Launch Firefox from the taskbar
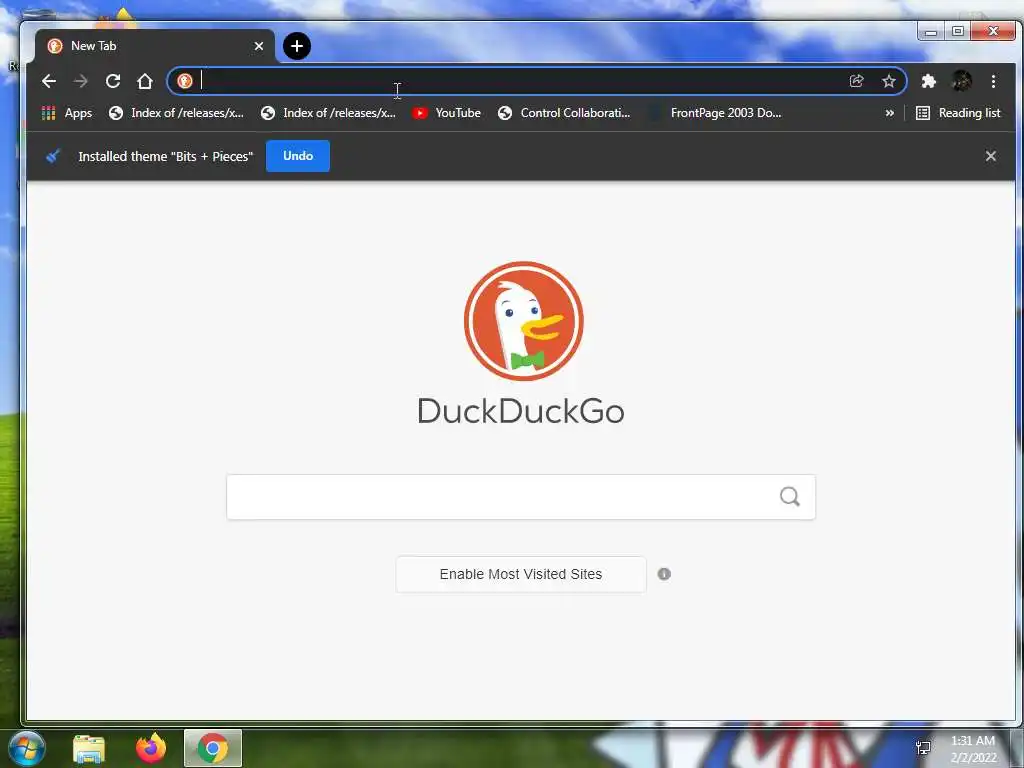The height and width of the screenshot is (768, 1024). 151,748
